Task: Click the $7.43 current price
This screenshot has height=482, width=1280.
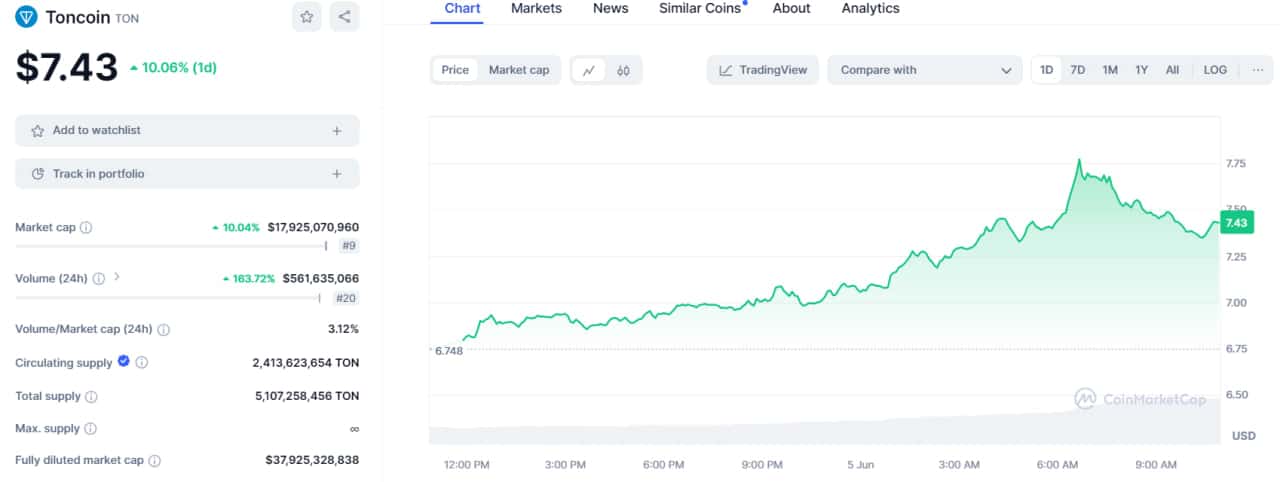Action: tap(66, 68)
